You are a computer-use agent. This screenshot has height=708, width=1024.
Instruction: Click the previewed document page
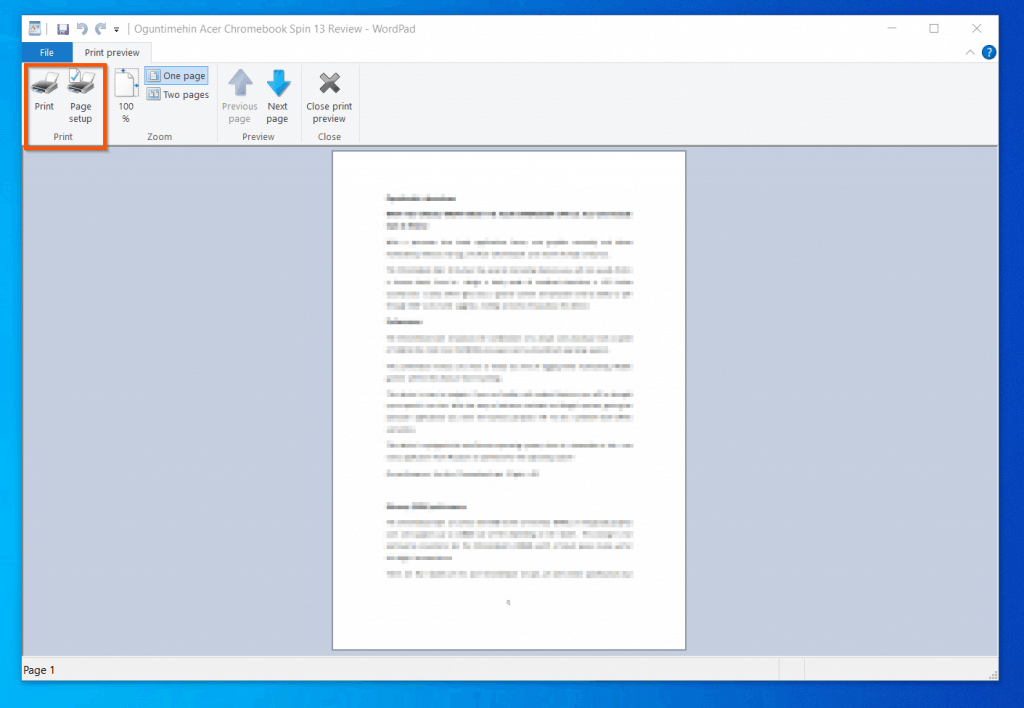[509, 400]
